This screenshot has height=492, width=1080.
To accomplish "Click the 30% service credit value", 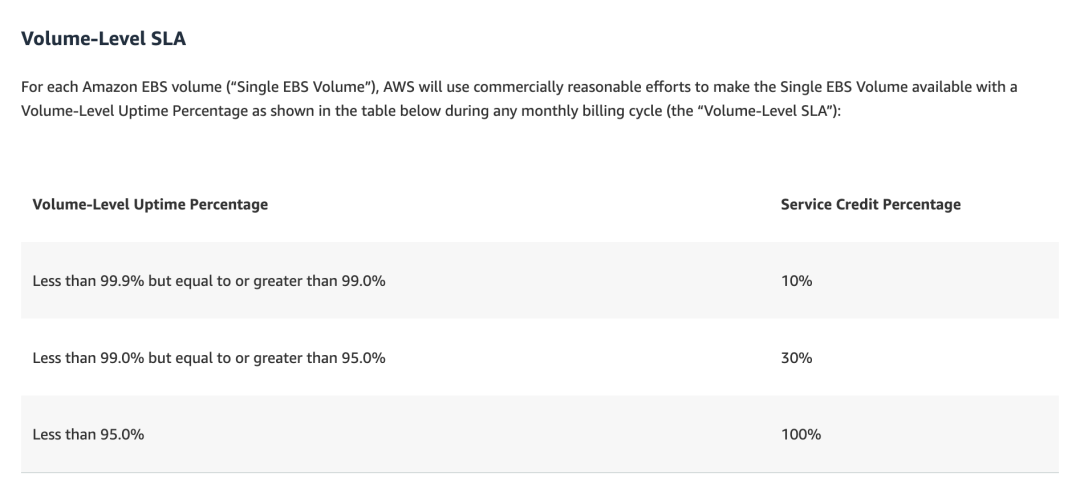I will coord(796,358).
